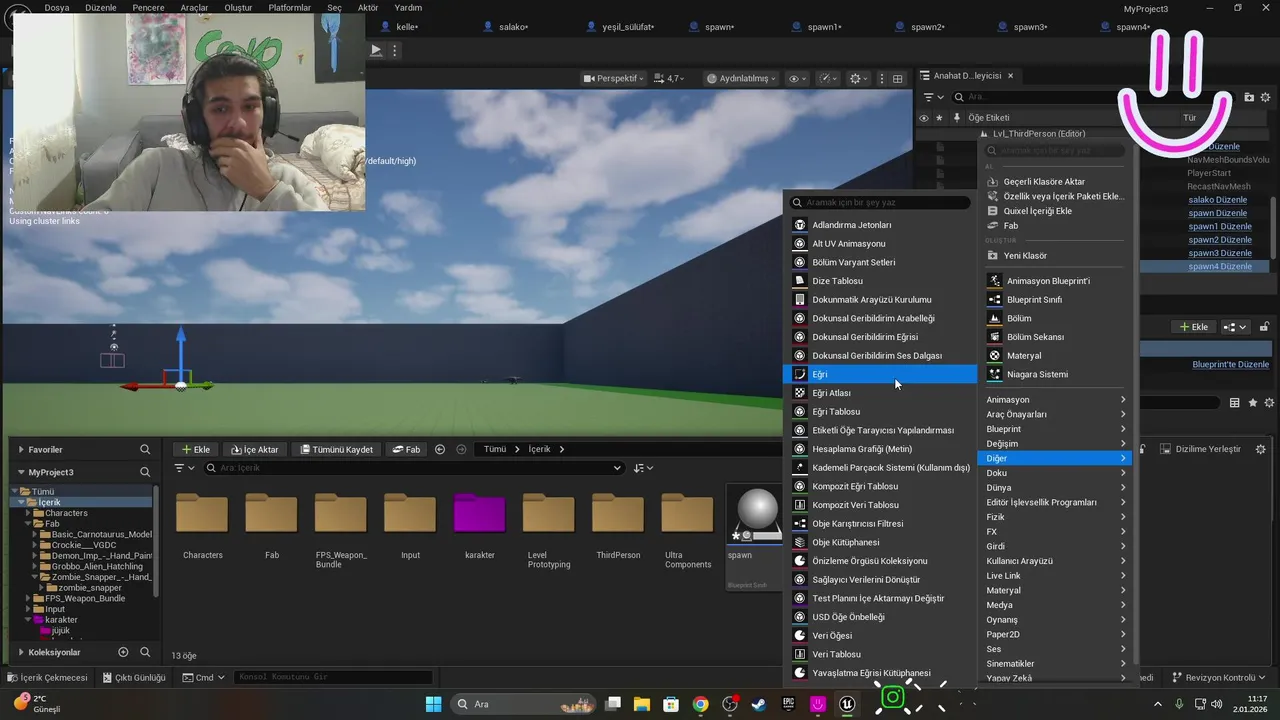Click the Bölüm Sekansı icon
The height and width of the screenshot is (720, 1280).
tap(994, 337)
